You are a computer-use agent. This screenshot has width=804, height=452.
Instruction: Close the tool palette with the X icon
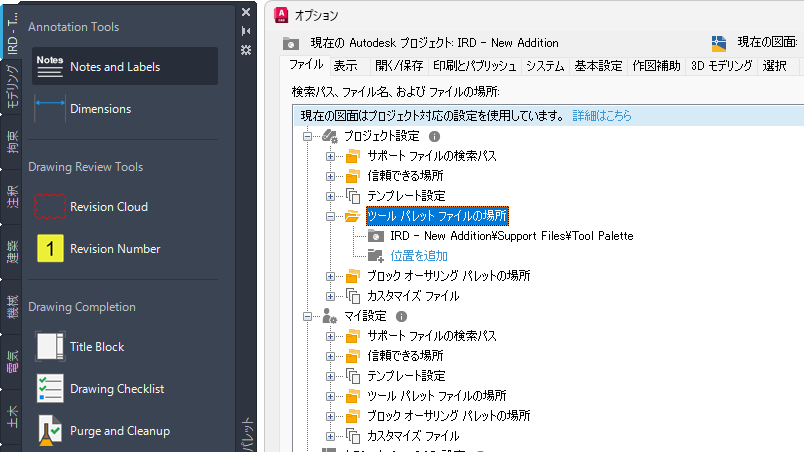click(246, 12)
